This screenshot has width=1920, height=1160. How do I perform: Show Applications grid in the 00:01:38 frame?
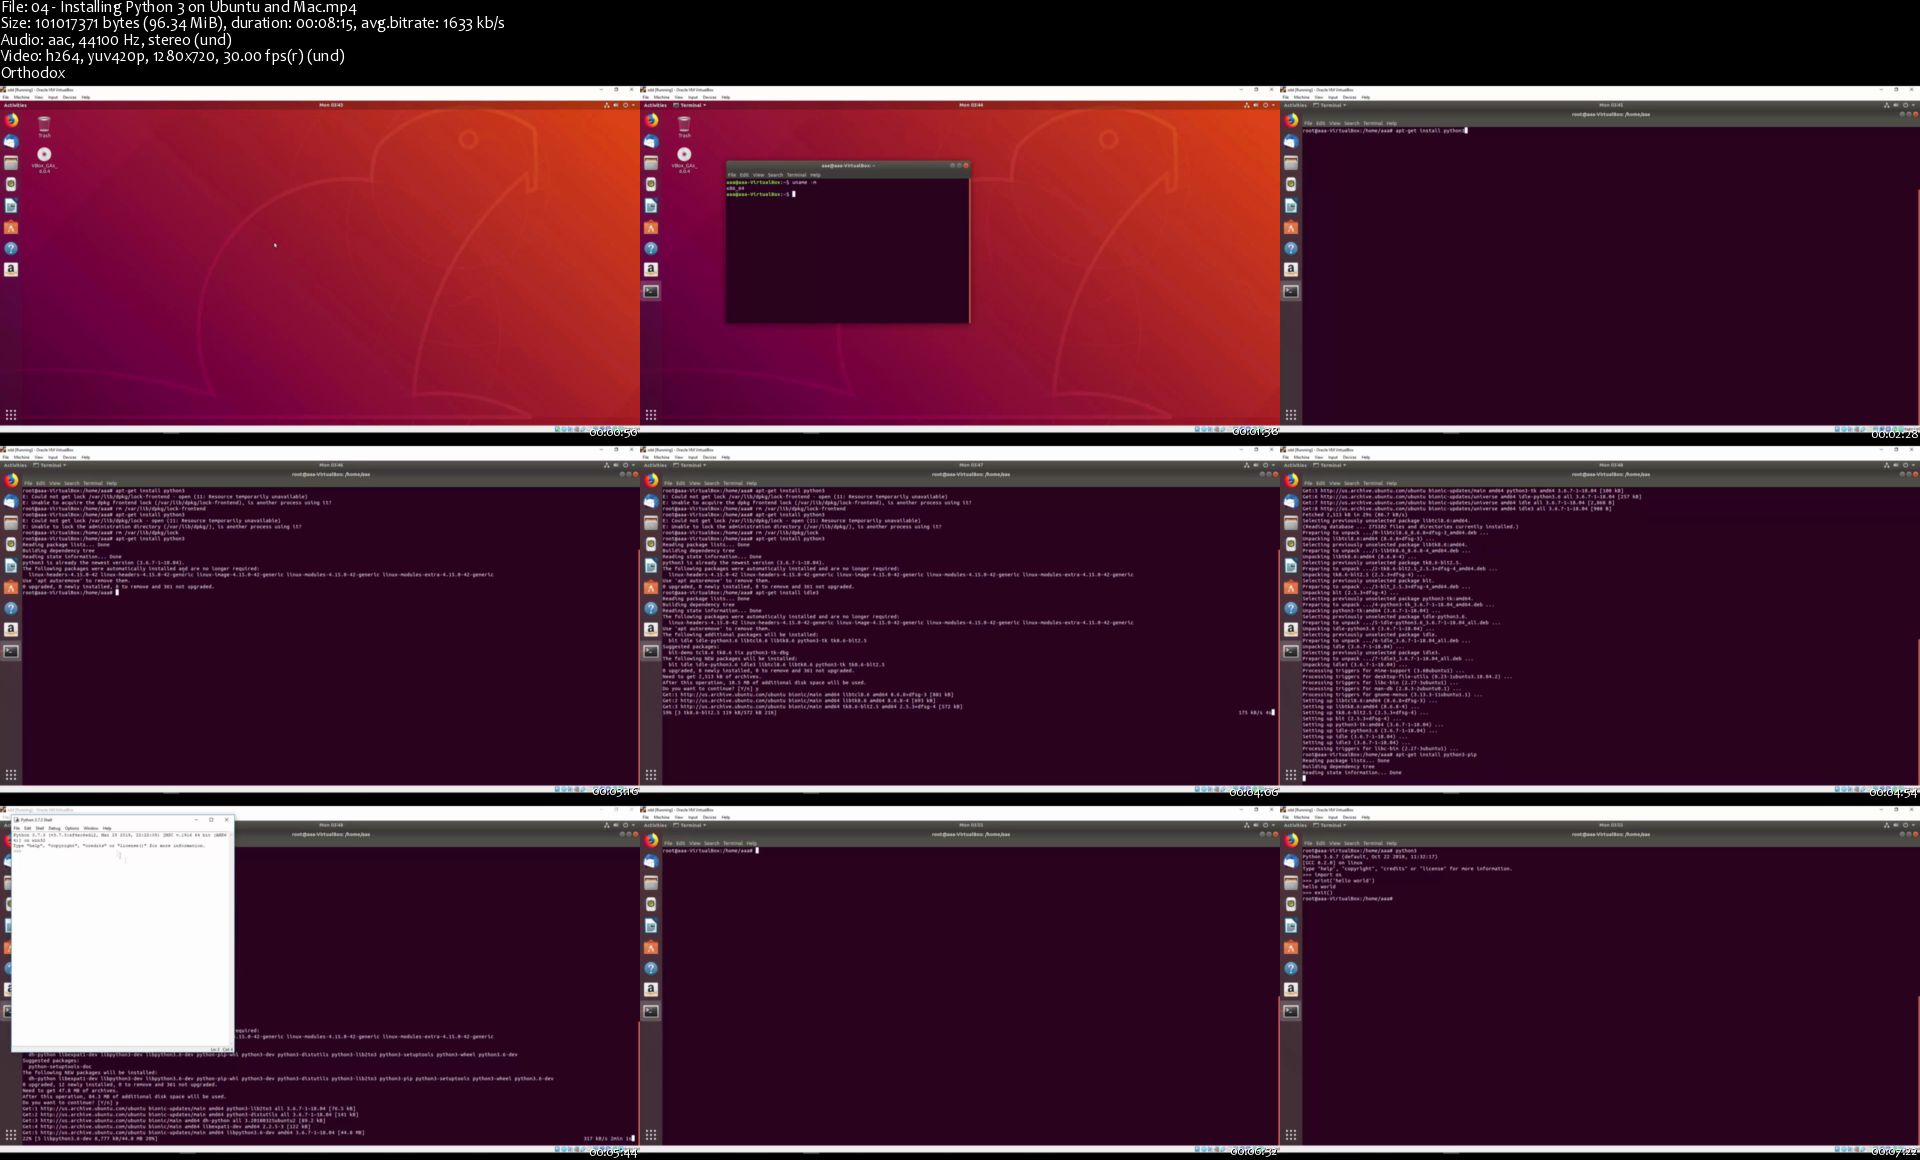click(x=651, y=414)
